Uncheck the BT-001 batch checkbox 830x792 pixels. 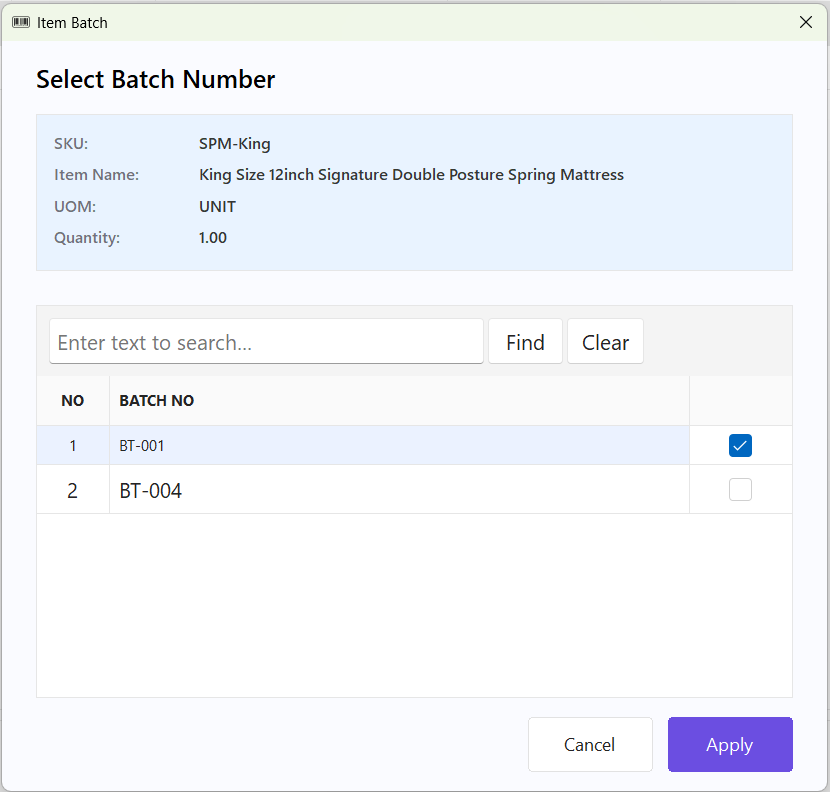click(x=740, y=445)
